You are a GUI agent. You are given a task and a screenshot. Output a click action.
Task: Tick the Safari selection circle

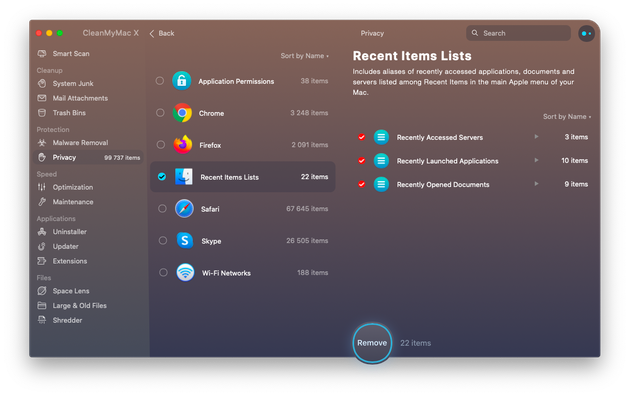coord(162,208)
